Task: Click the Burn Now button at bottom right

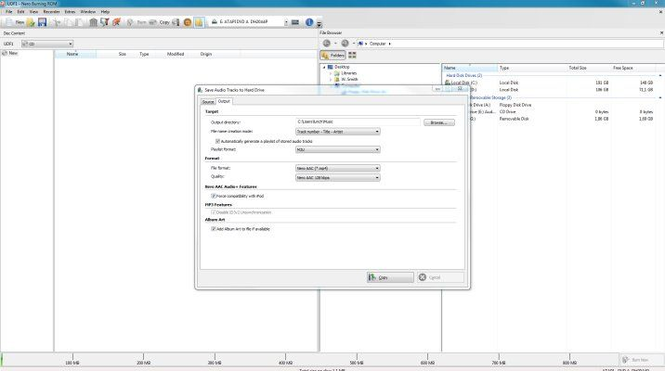Action: point(640,360)
